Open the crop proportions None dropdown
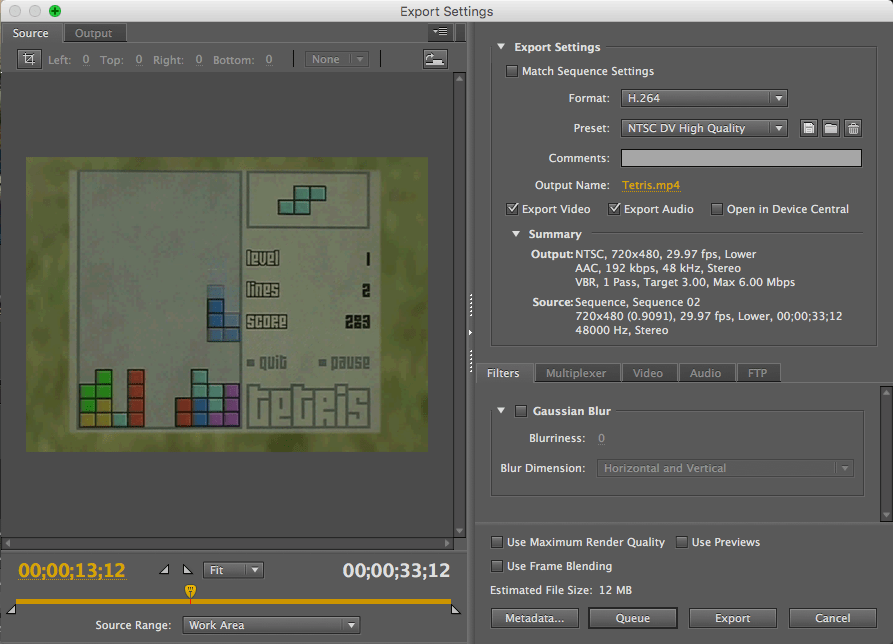893x644 pixels. (337, 59)
